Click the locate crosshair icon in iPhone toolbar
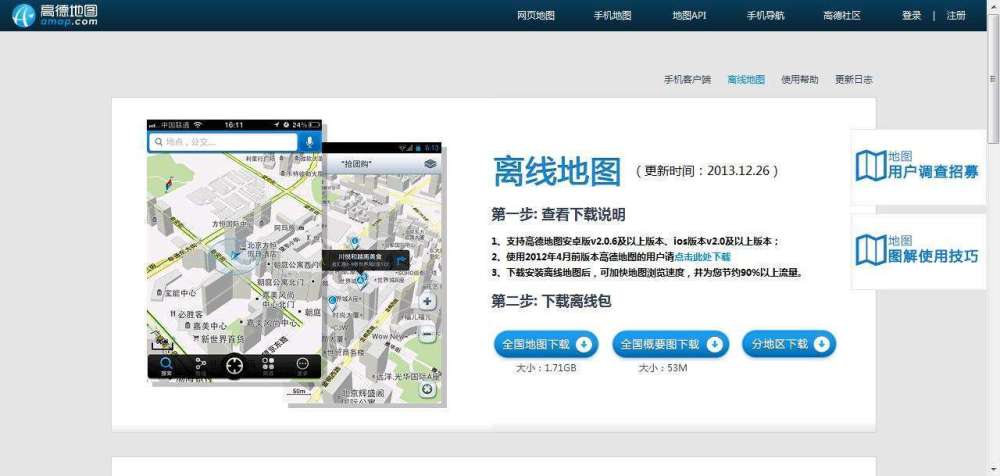 coord(234,366)
